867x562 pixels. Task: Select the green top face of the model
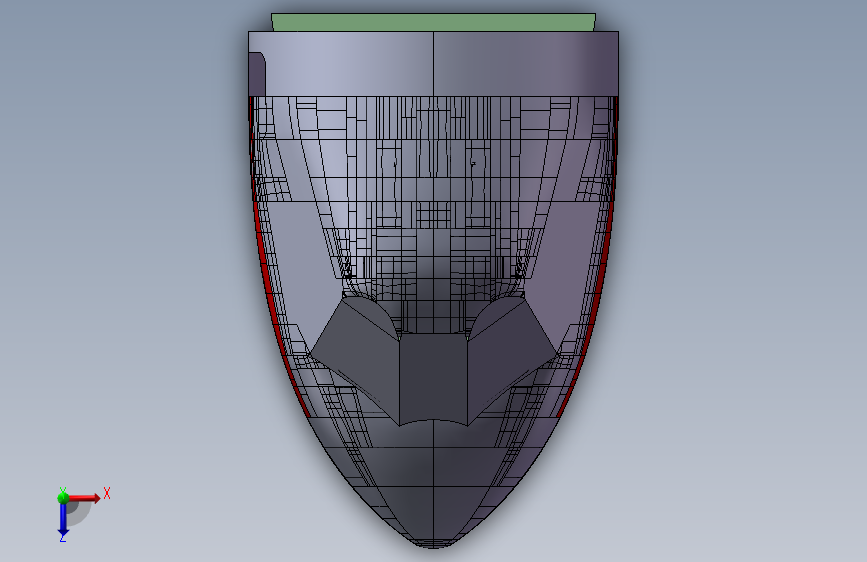[434, 22]
